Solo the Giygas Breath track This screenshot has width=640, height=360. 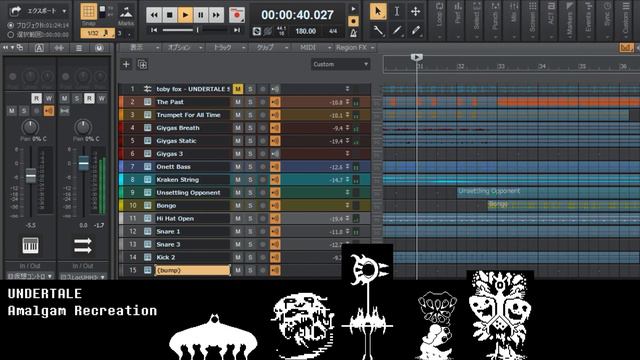pyautogui.click(x=250, y=128)
